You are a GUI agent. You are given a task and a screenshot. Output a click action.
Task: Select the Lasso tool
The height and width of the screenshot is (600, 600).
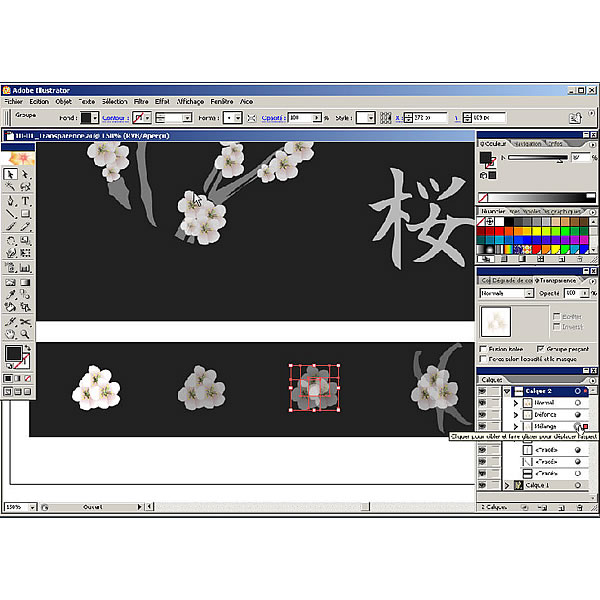pyautogui.click(x=25, y=187)
